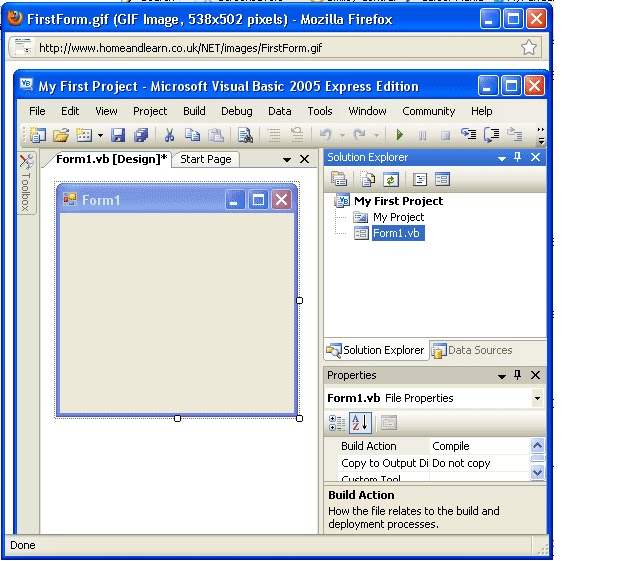Click Solution Explorer Properties toolbar icon
The image size is (640, 561).
tap(339, 179)
